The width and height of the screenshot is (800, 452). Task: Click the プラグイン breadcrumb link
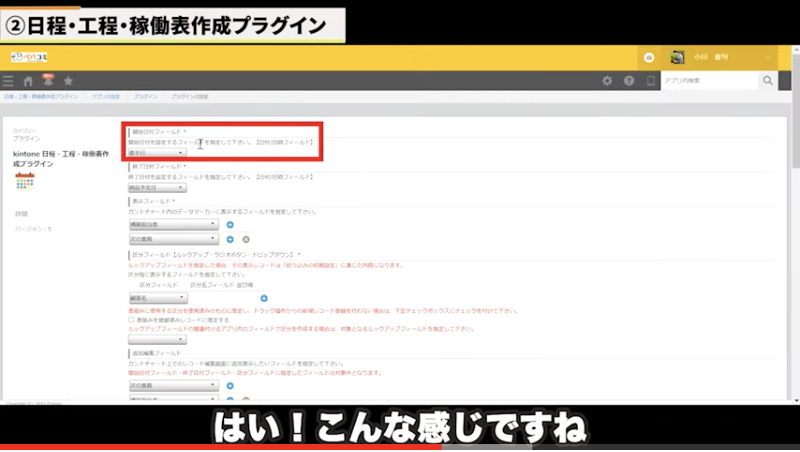tap(145, 97)
